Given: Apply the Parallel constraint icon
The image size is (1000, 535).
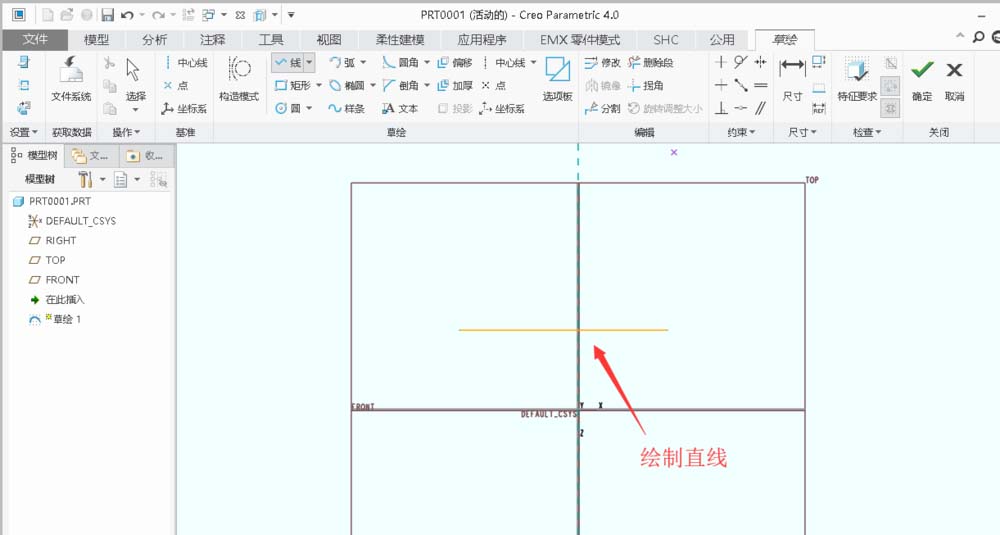Looking at the screenshot, I should pos(760,108).
